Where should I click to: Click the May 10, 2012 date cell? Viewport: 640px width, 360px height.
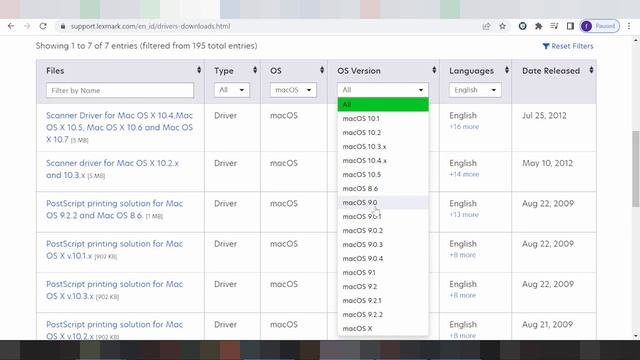[x=547, y=163]
